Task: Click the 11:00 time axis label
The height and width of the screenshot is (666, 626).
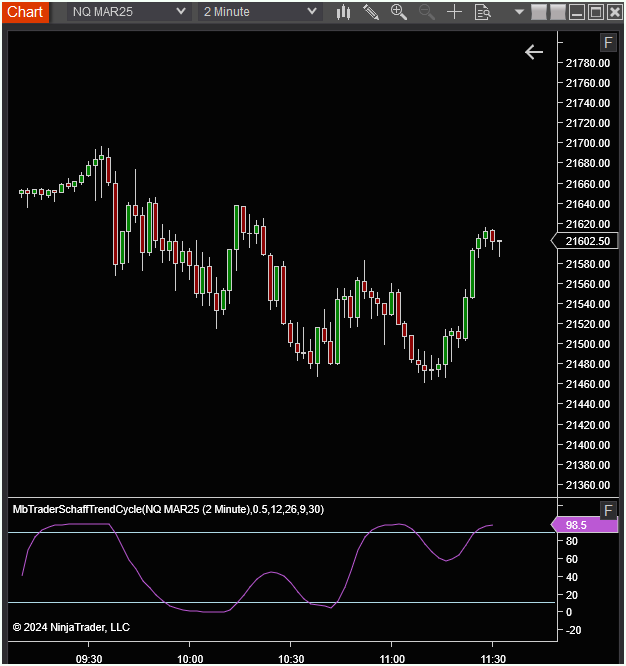Action: 392,659
